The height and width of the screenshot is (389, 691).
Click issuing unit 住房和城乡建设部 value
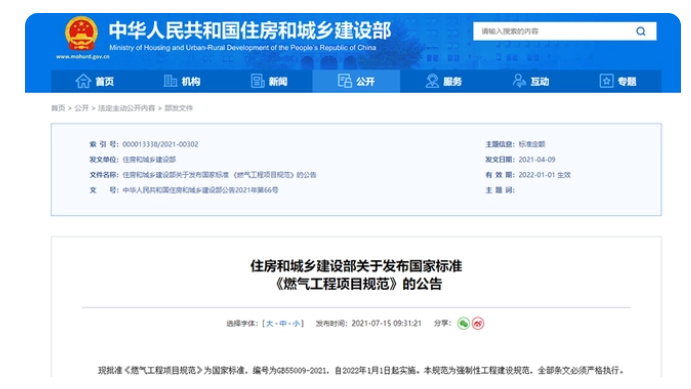149,159
